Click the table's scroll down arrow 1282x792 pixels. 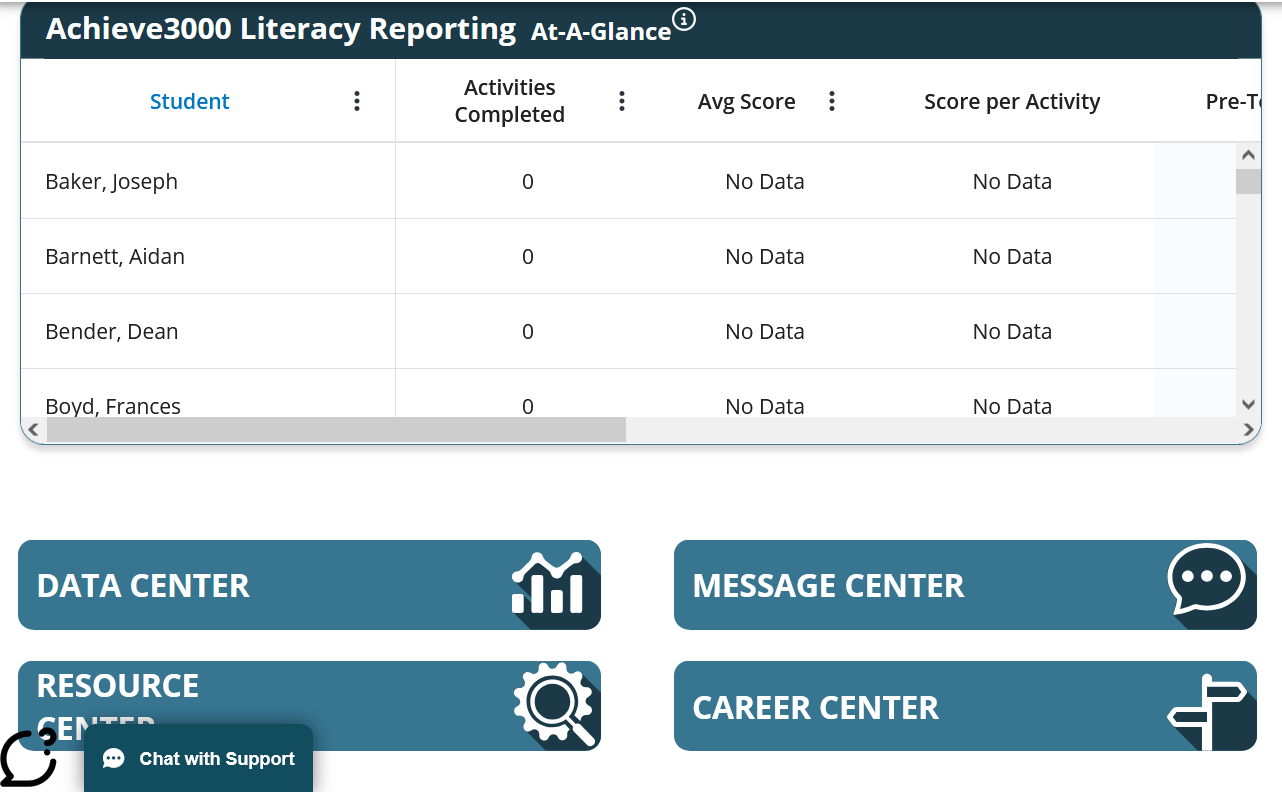point(1247,405)
